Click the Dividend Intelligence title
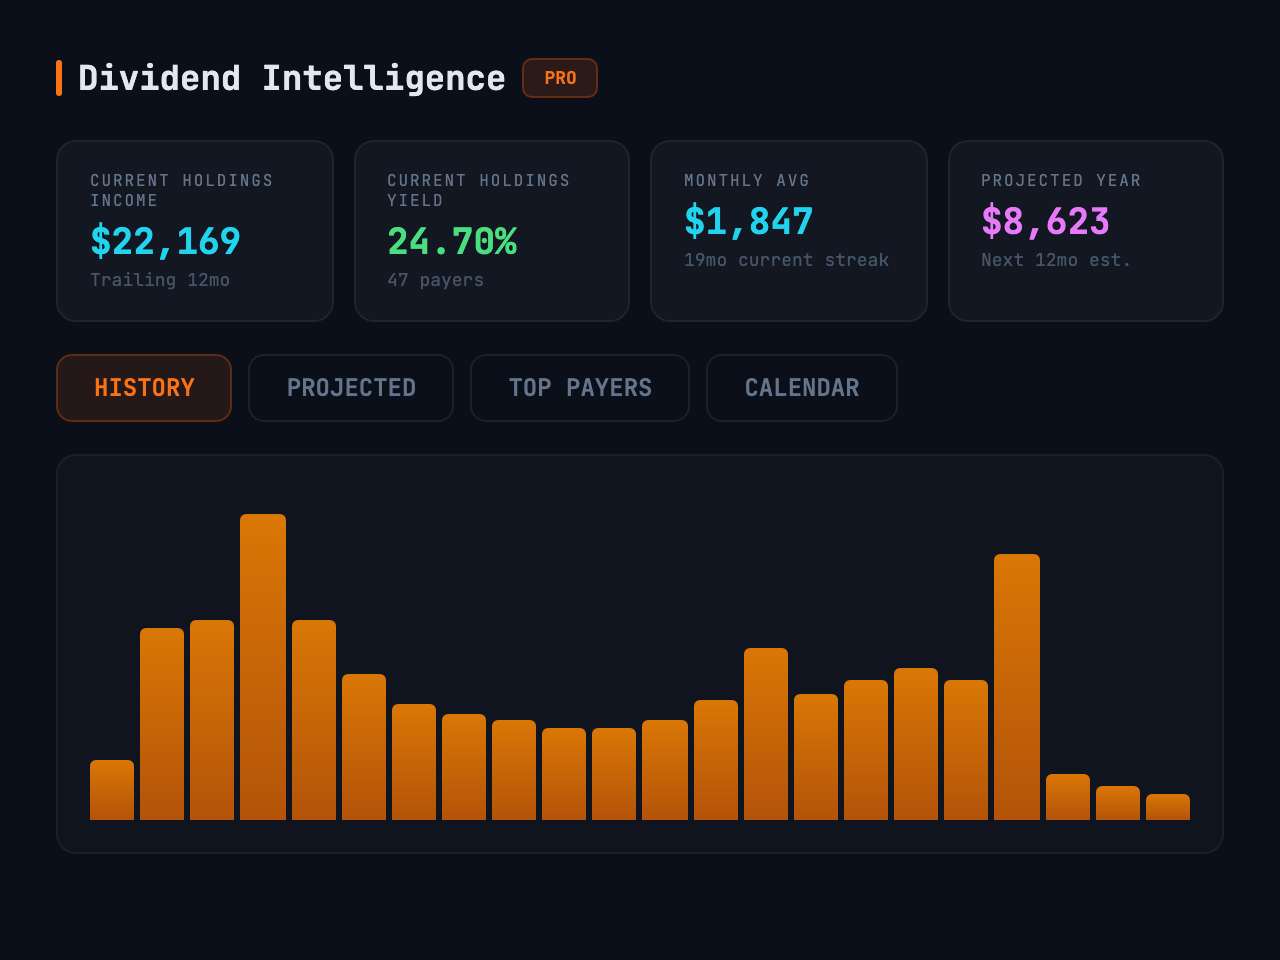 pyautogui.click(x=294, y=77)
